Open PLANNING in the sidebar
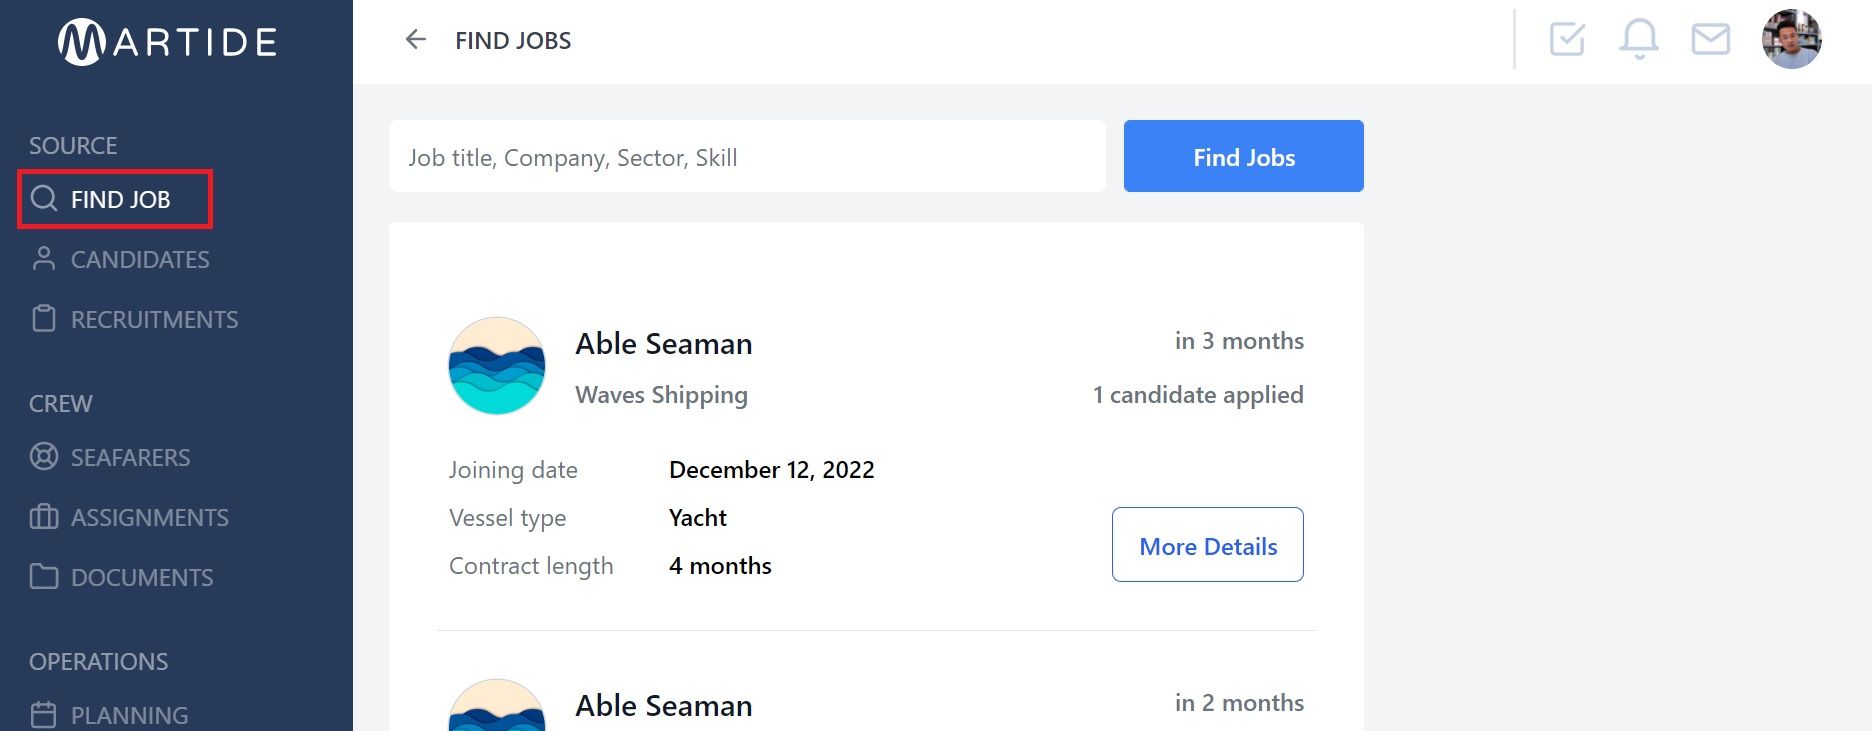The width and height of the screenshot is (1872, 731). [x=109, y=715]
